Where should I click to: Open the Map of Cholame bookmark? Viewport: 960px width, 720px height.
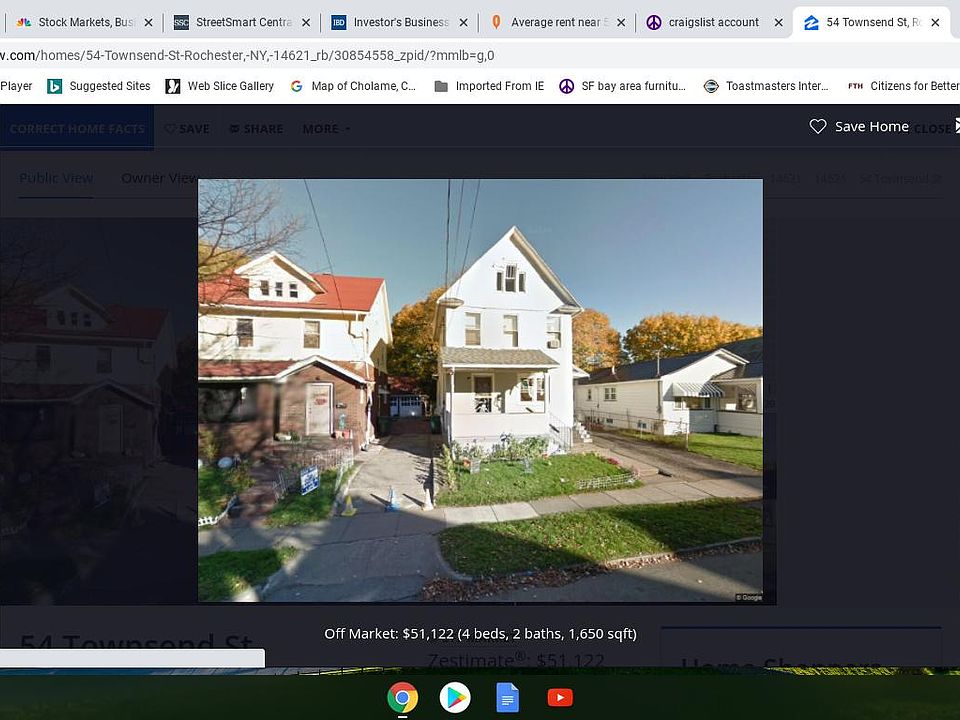(353, 86)
